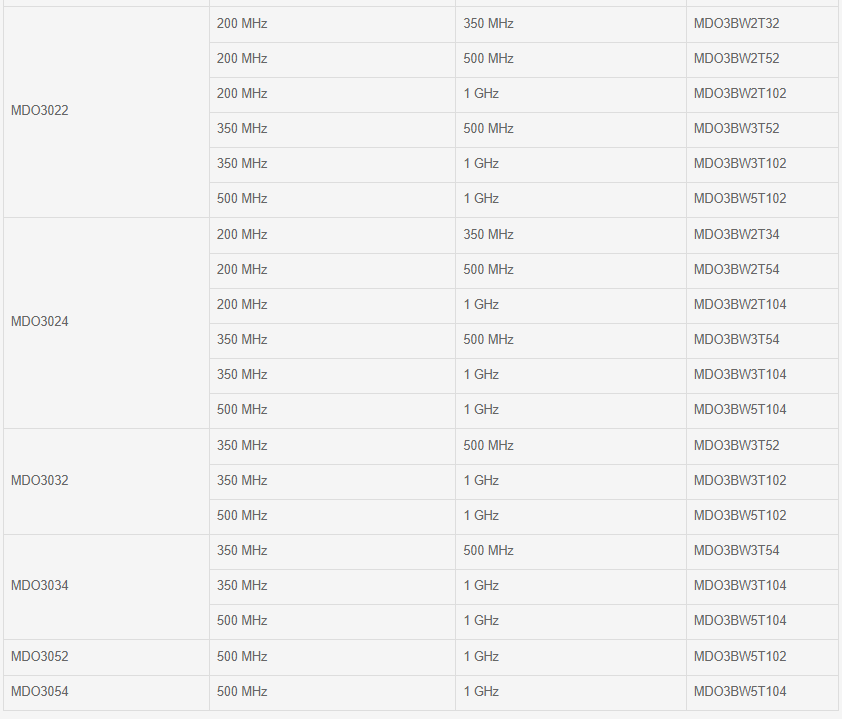Click the MDO3BW2T34 product code
Screen dimensions: 842x719
pyautogui.click(x=736, y=235)
